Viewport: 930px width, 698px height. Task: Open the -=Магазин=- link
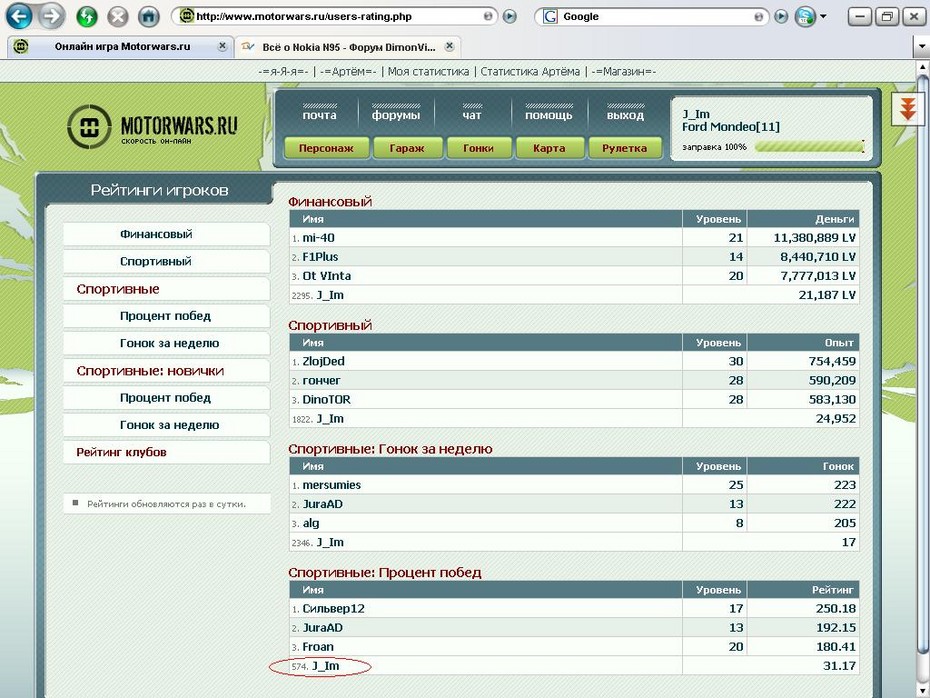click(x=623, y=72)
